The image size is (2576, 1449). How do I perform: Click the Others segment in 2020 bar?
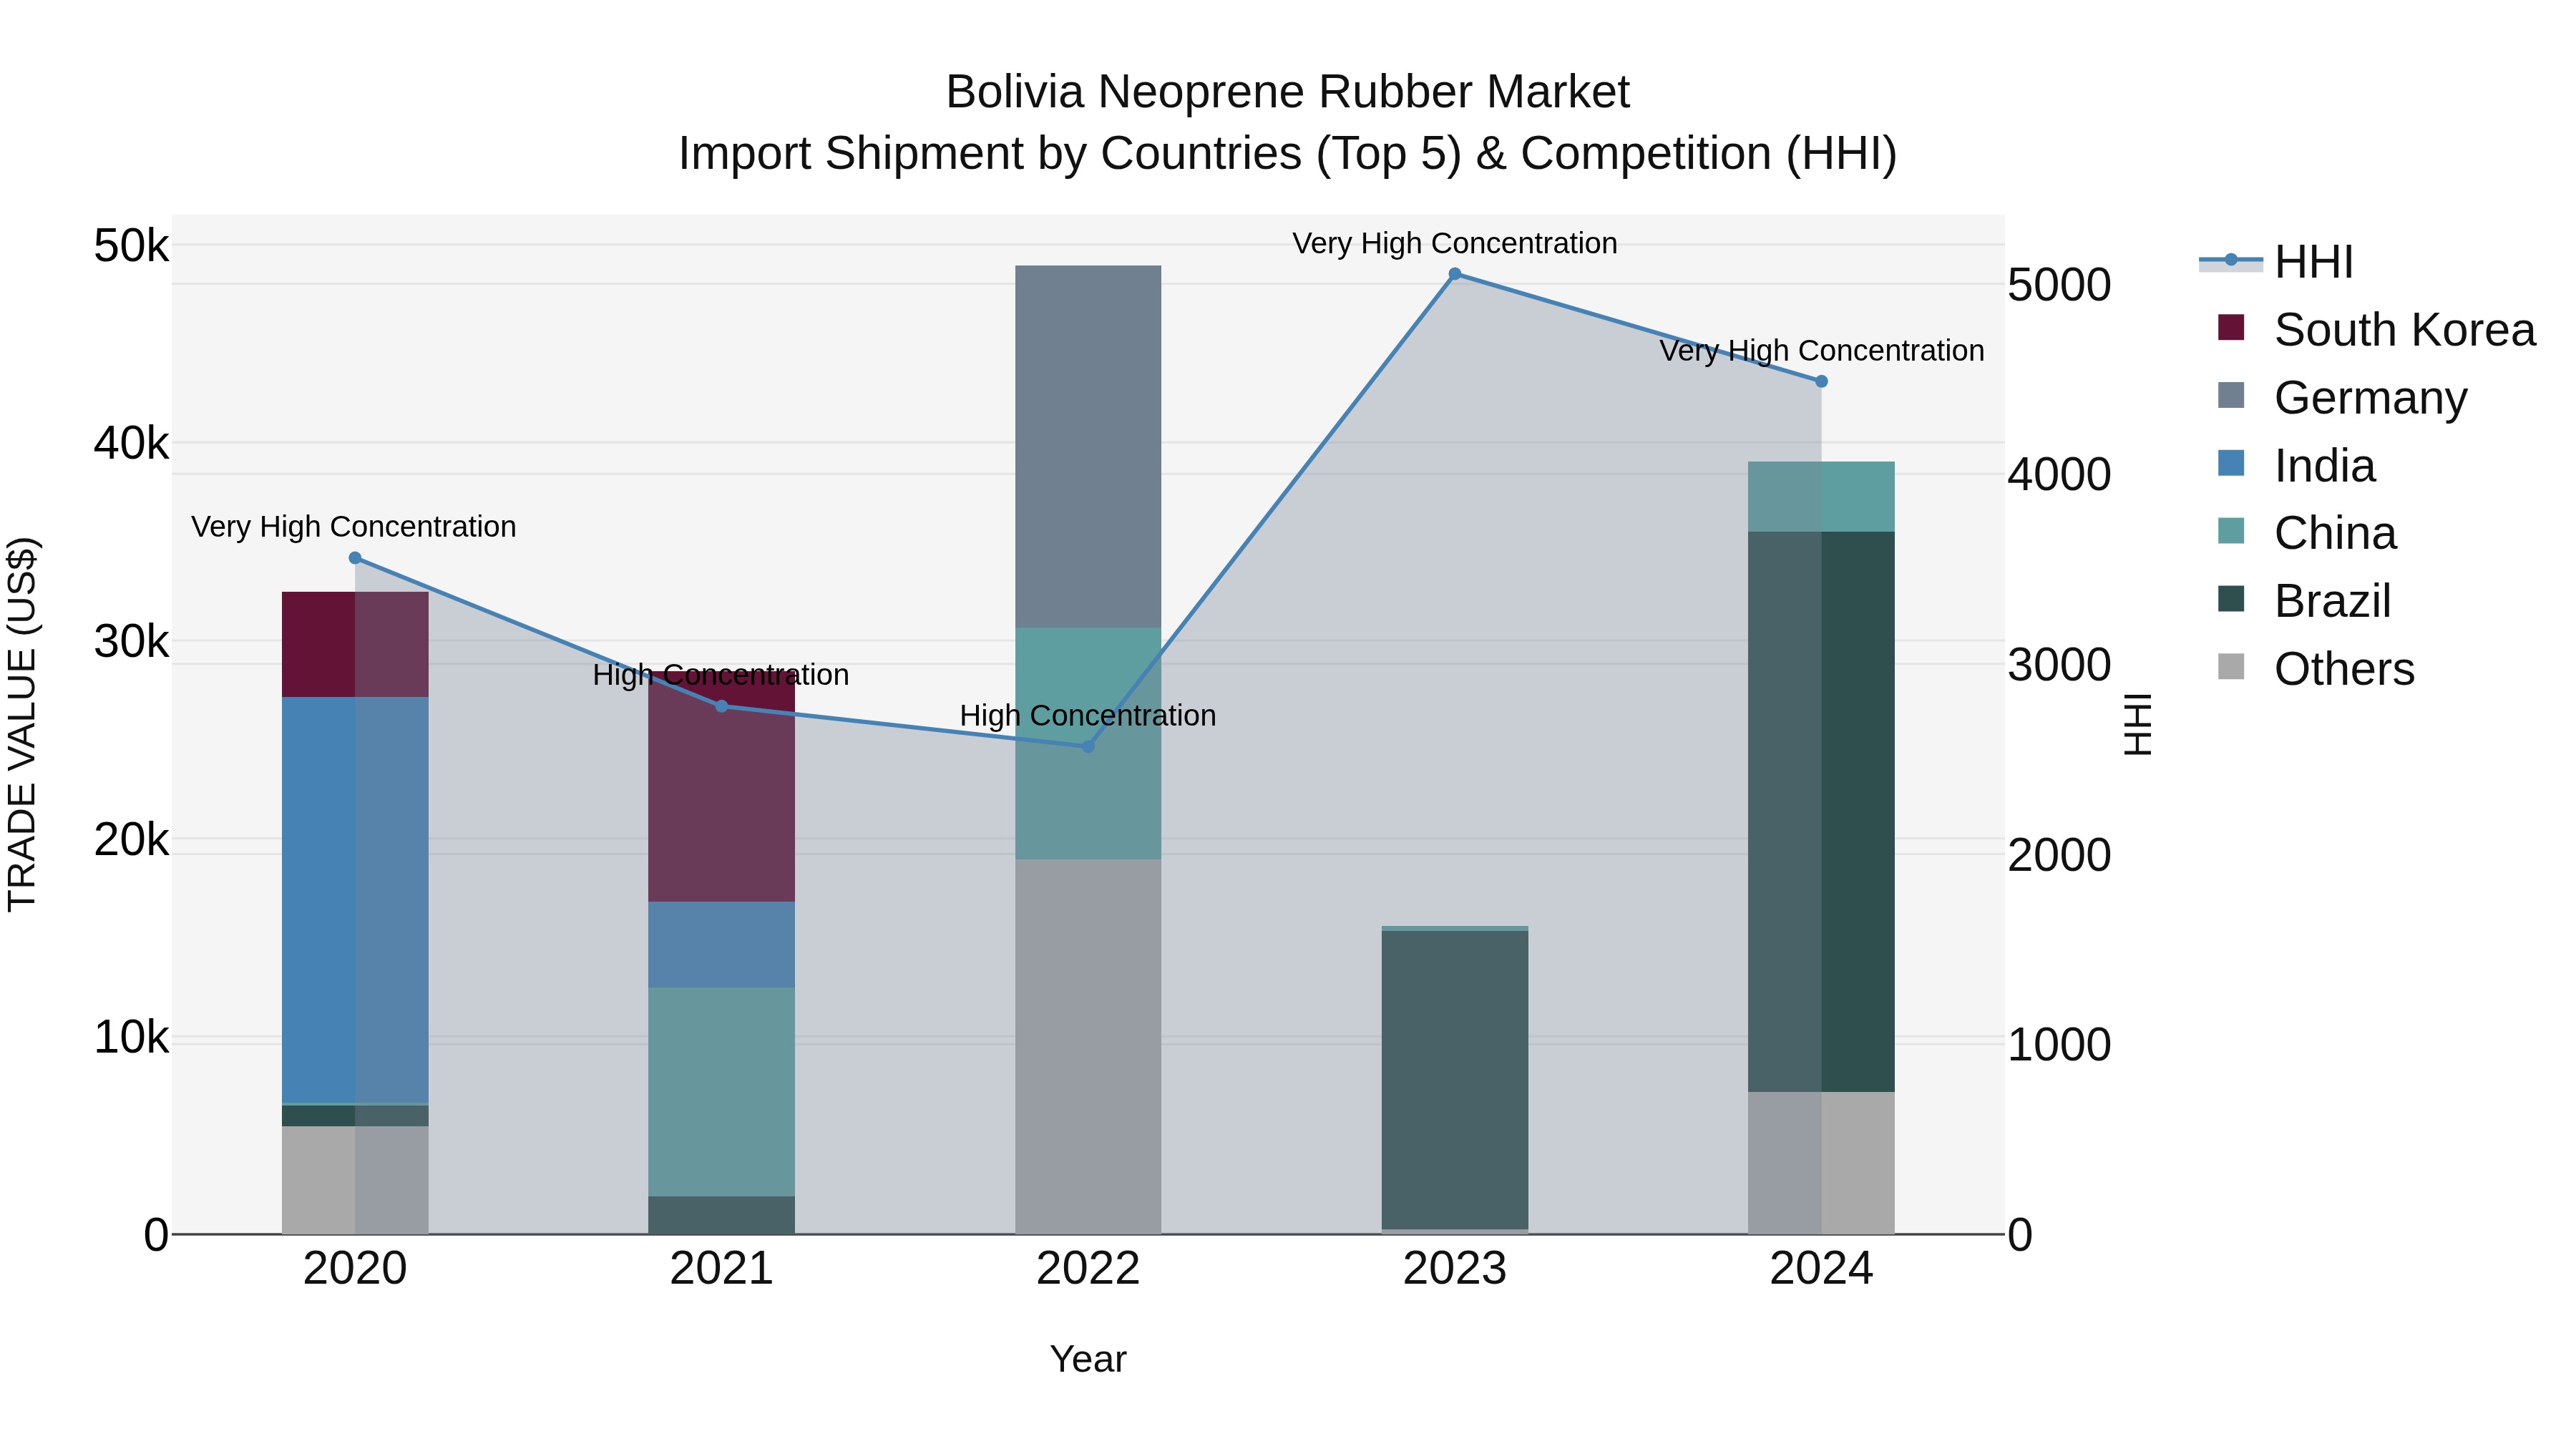[x=355, y=1180]
